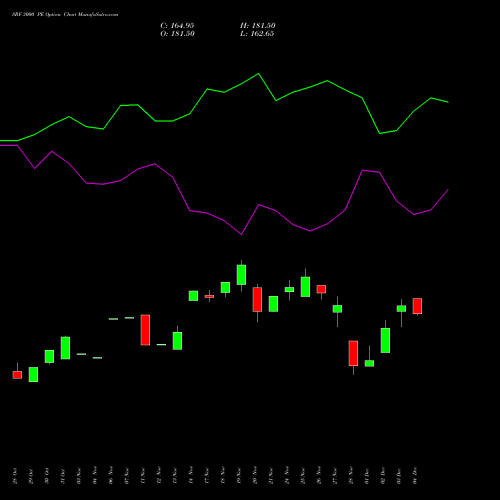This screenshot has width=500, height=500.
Task: Click the chart title text mentioning MunafaSutra.com
Action: [x=65, y=14]
